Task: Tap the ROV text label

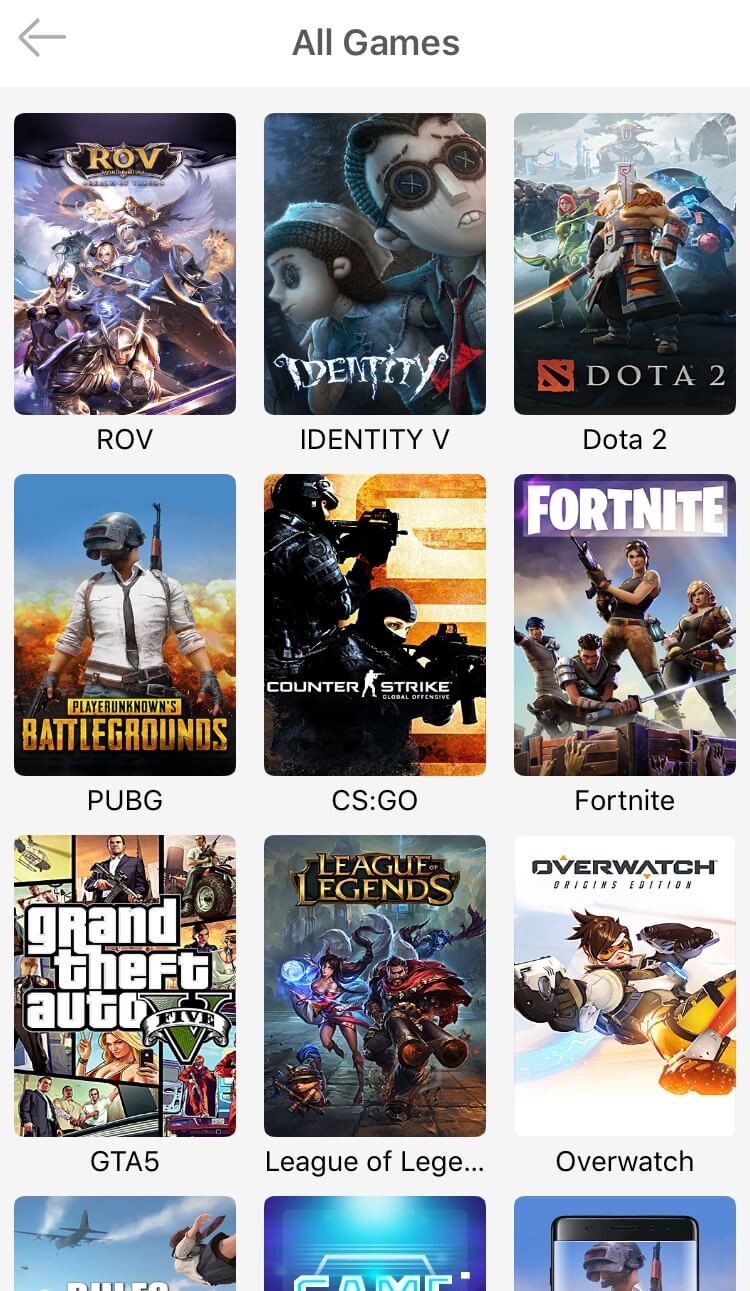Action: coord(125,439)
